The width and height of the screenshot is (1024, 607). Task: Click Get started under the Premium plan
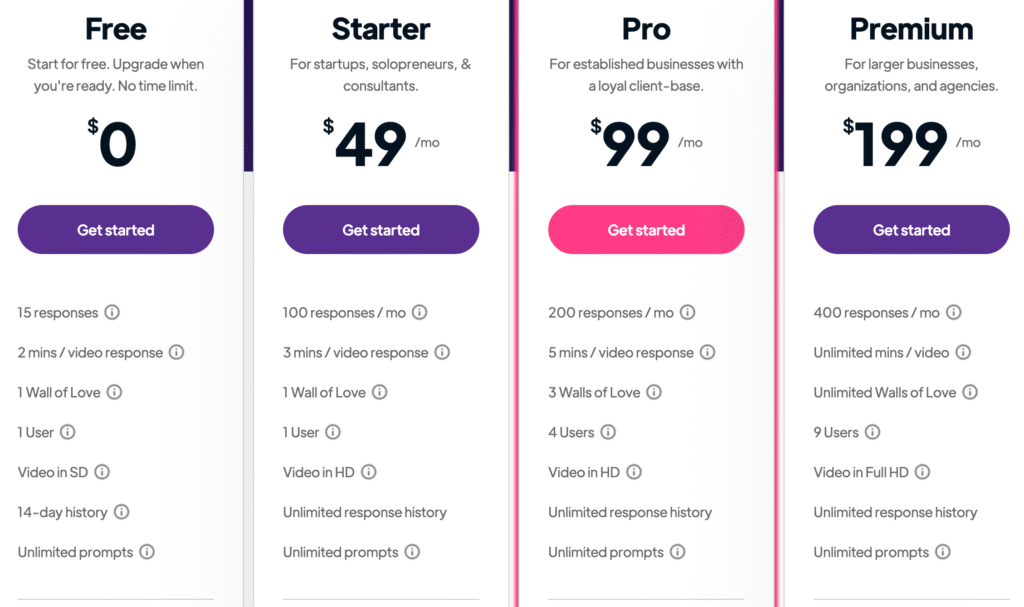pyautogui.click(x=911, y=229)
